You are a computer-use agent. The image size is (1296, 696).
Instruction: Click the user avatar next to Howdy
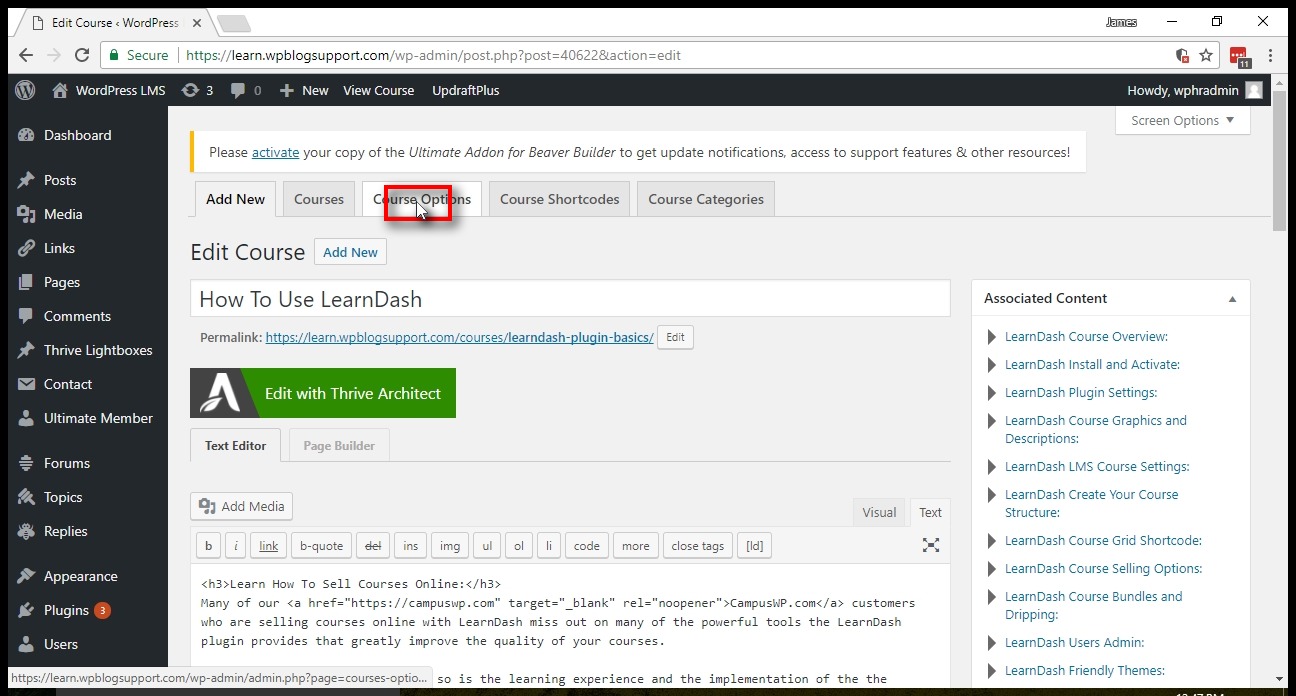click(x=1254, y=90)
